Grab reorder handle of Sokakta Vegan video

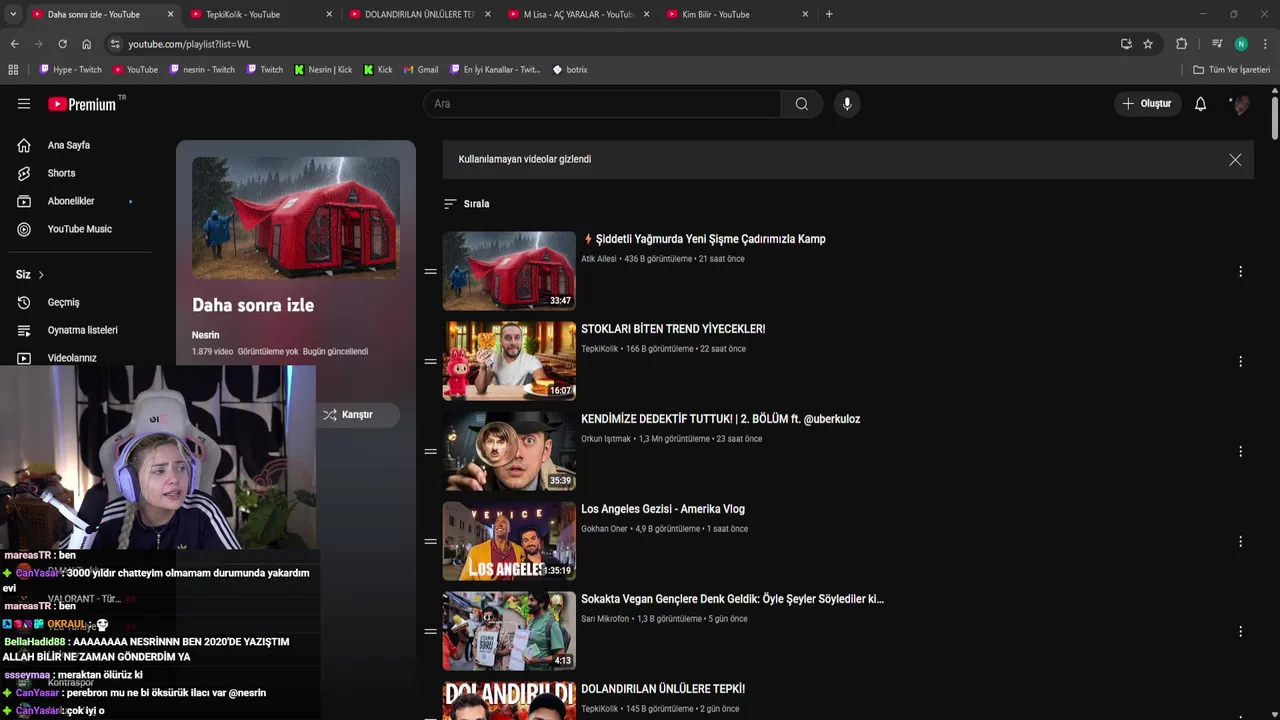[431, 631]
